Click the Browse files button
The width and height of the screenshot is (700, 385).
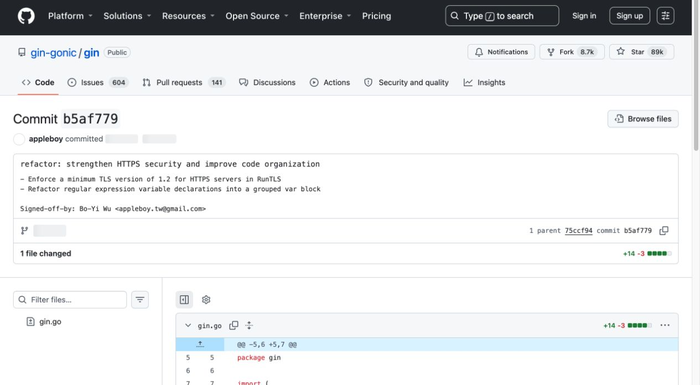[643, 119]
